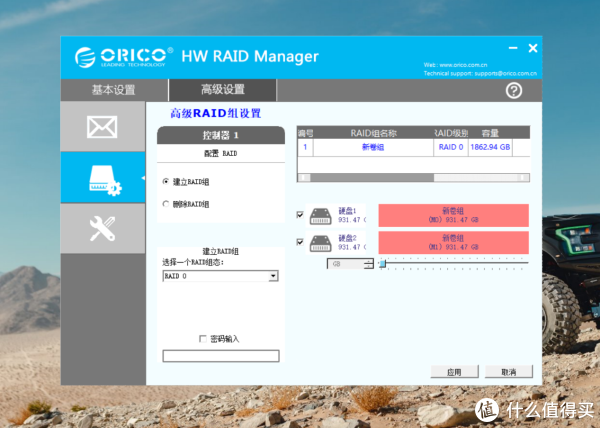600x428 pixels.
Task: Click the RAID capacity slider handle
Action: pyautogui.click(x=382, y=264)
